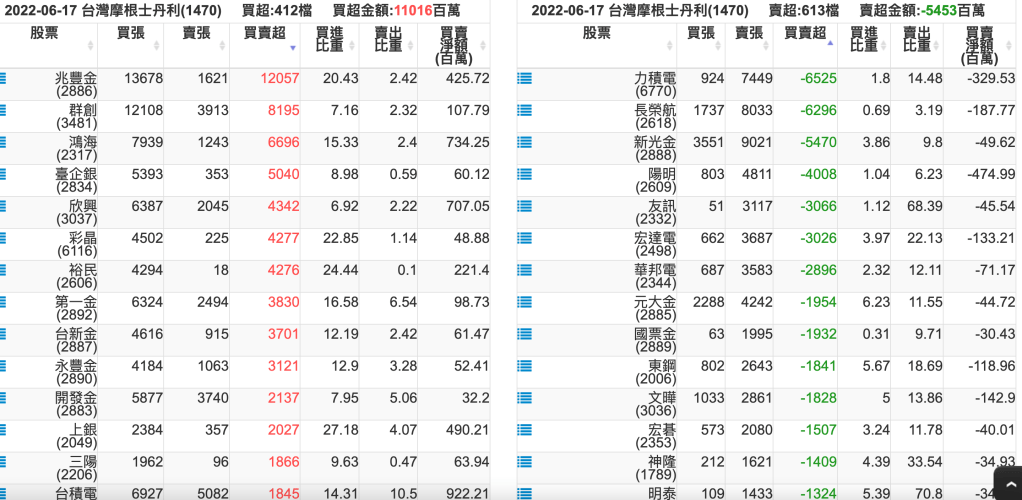Viewport: 1022px width, 500px height.
Task: Open the row menu icon beside 陽明 (2609)
Action: coord(524,174)
